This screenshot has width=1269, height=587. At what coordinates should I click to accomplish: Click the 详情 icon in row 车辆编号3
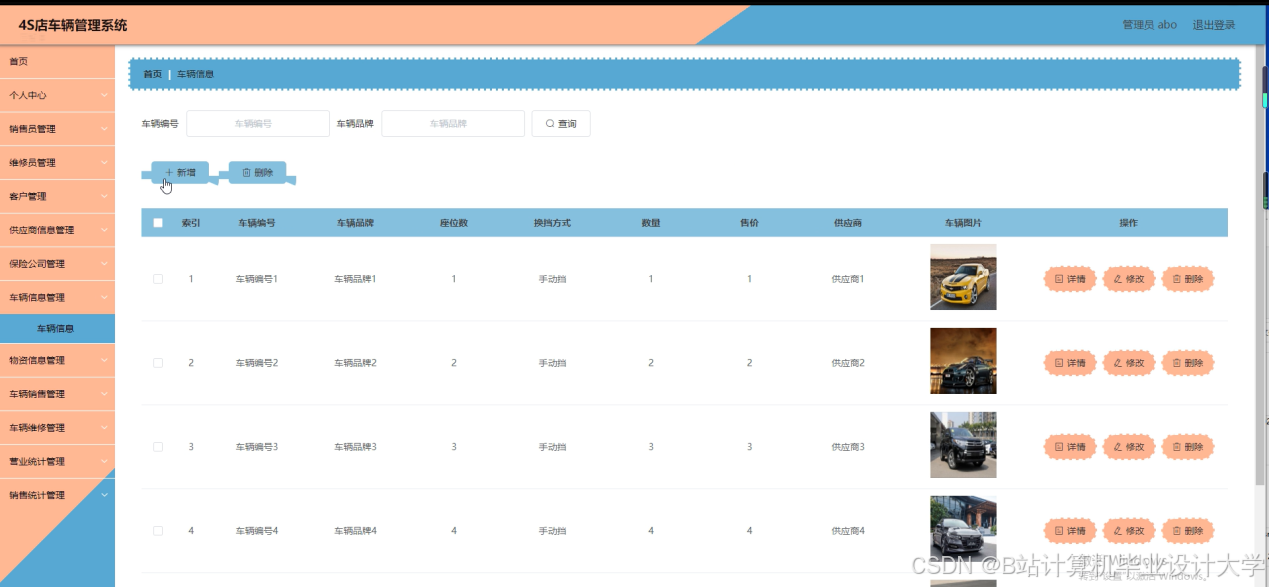coord(1059,447)
